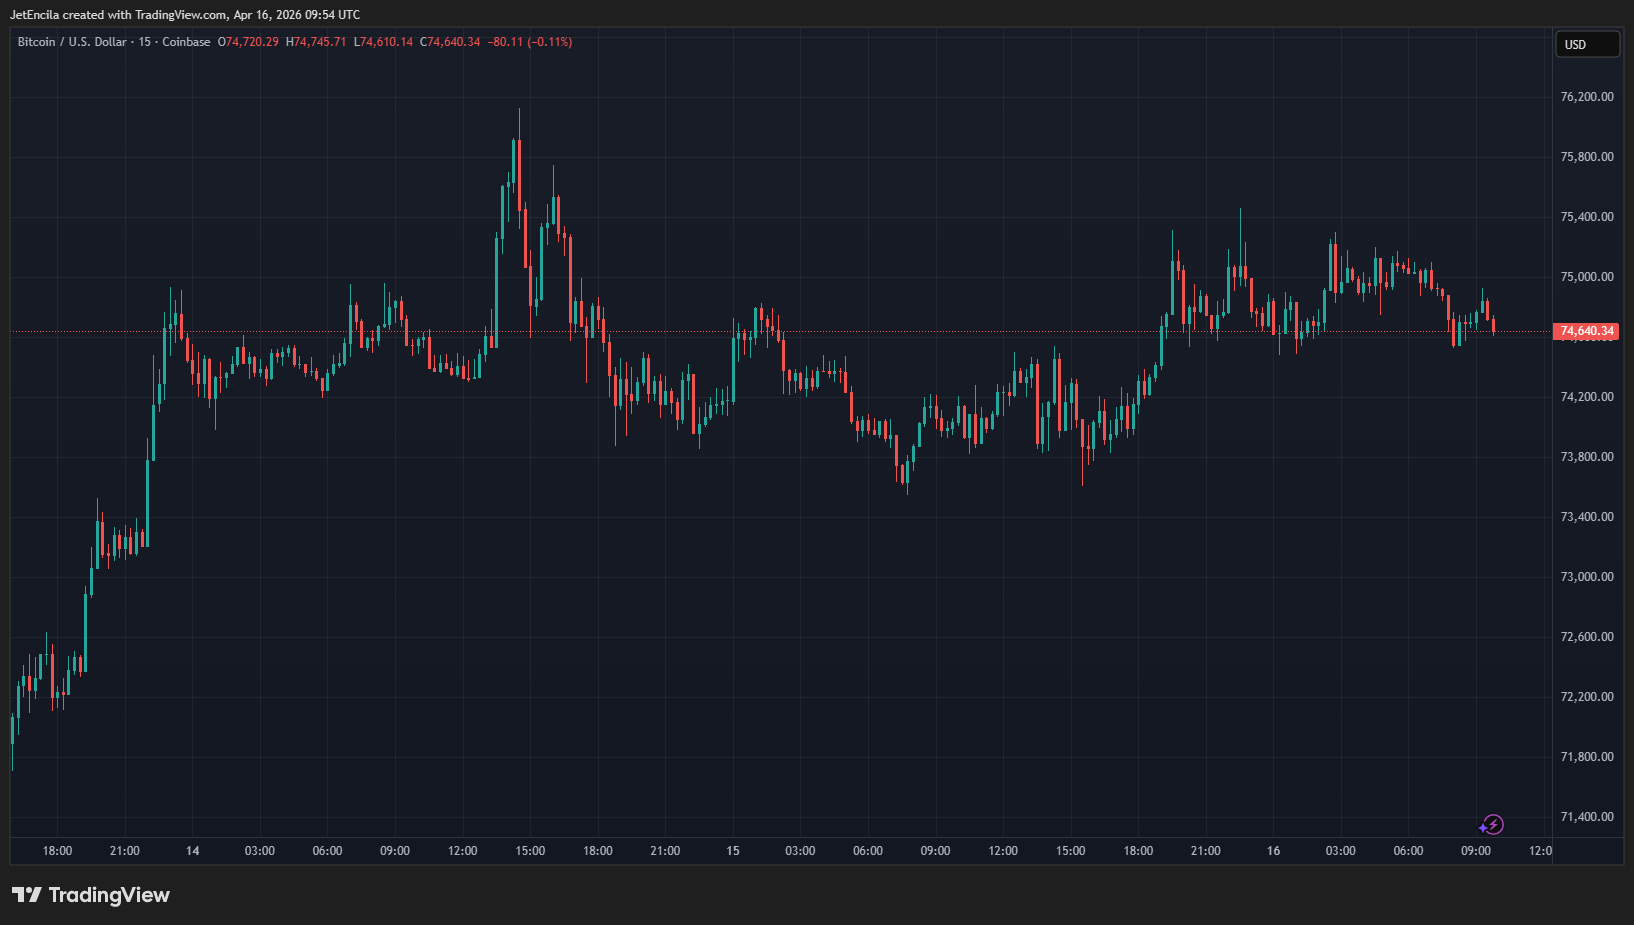
Task: Click the high value H74,745.71
Action: [x=316, y=42]
